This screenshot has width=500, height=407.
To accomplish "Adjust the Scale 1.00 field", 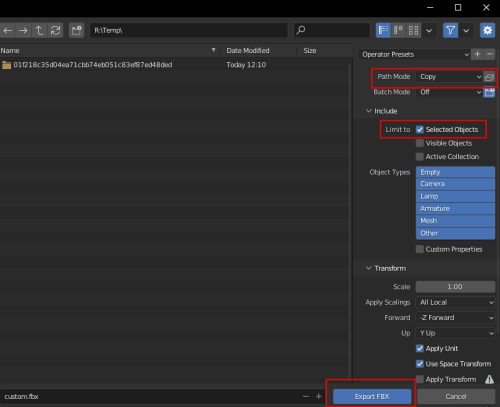I will [455, 287].
